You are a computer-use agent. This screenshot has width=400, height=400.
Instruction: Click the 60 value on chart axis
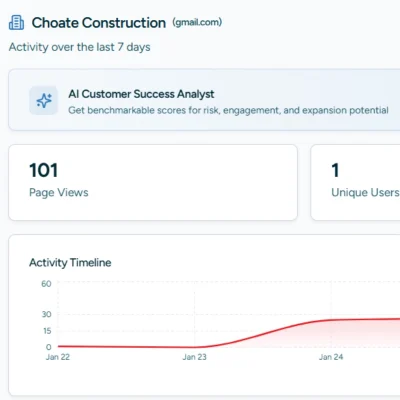click(x=46, y=284)
